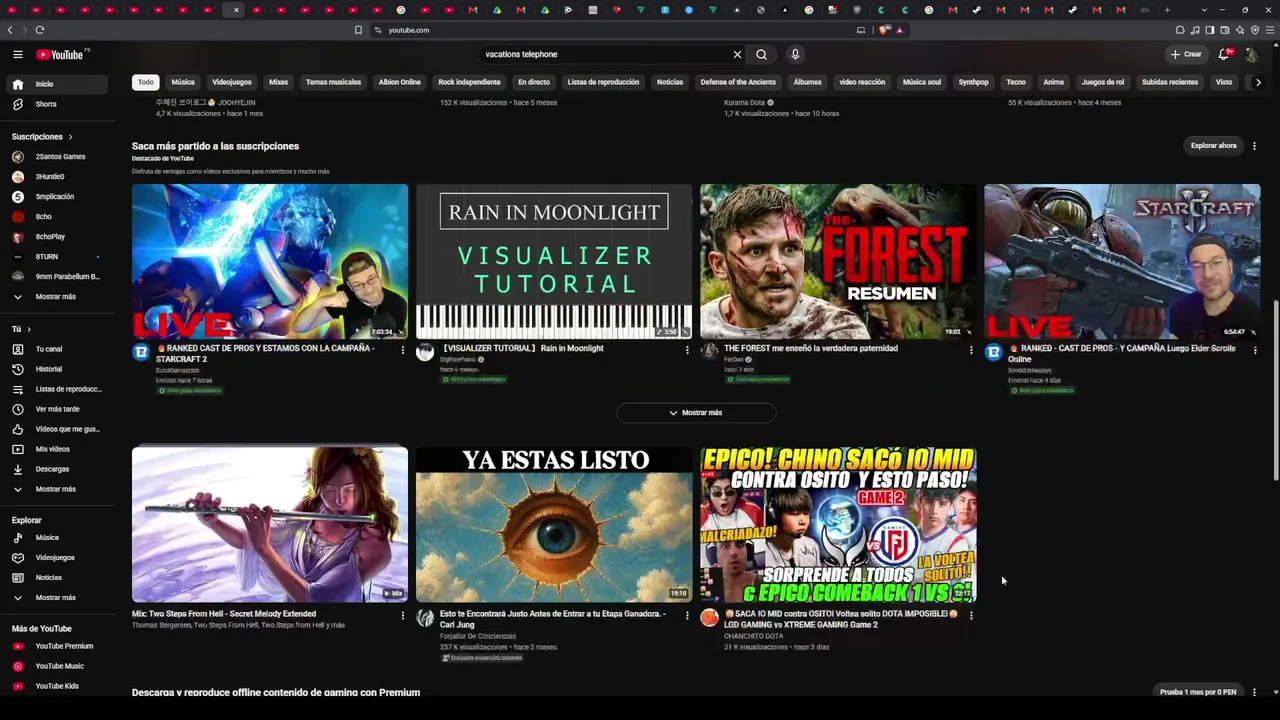The image size is (1280, 720).
Task: Start voice search with microphone
Action: point(795,54)
